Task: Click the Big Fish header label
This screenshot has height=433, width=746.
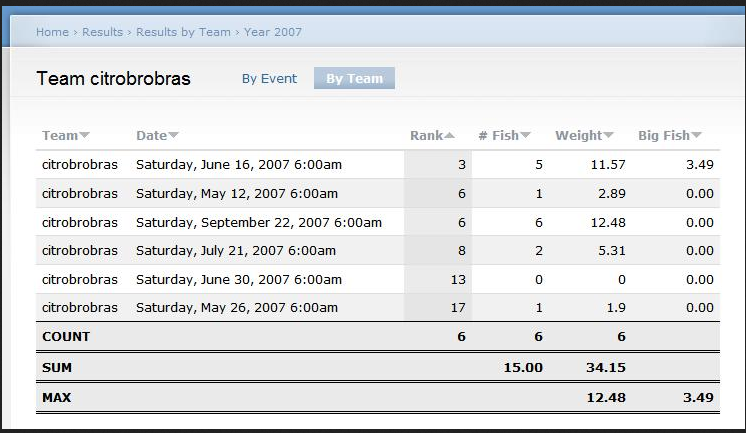Action: [x=664, y=136]
